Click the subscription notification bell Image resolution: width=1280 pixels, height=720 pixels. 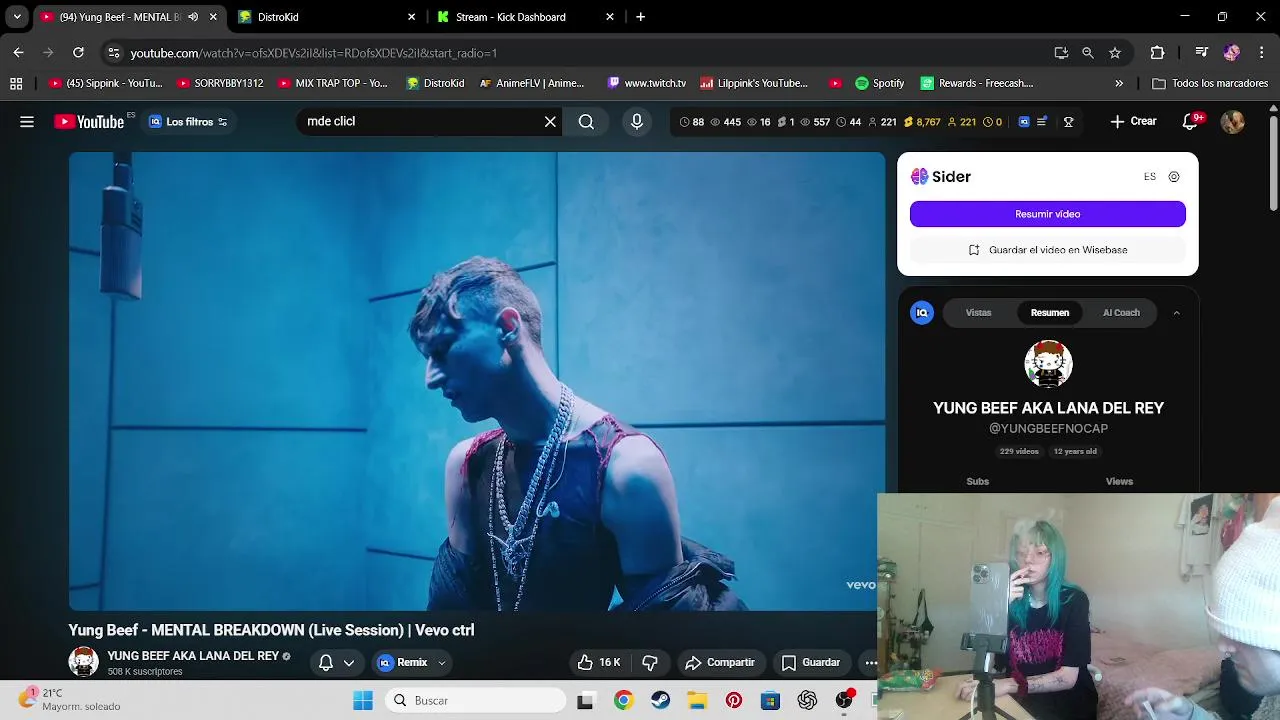tap(326, 662)
